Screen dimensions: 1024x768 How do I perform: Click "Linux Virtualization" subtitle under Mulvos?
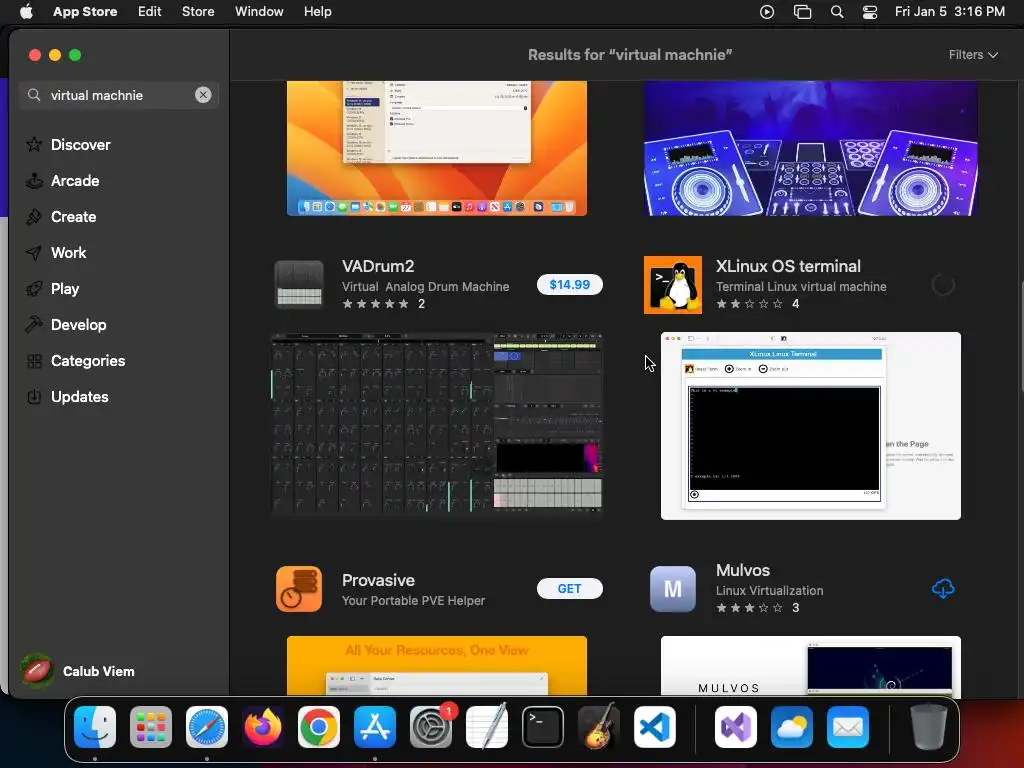769,590
